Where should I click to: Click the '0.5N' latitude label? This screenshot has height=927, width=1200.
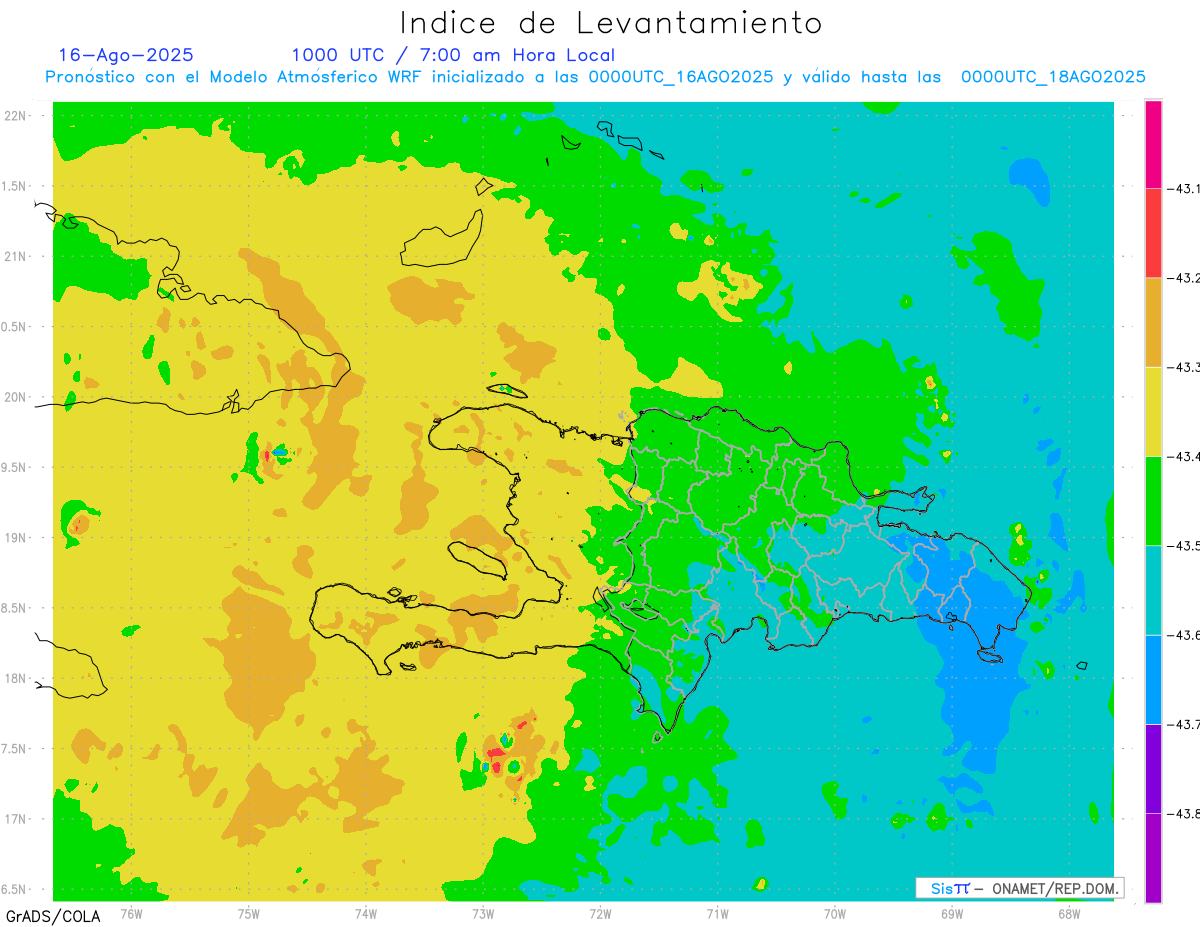tap(13, 327)
